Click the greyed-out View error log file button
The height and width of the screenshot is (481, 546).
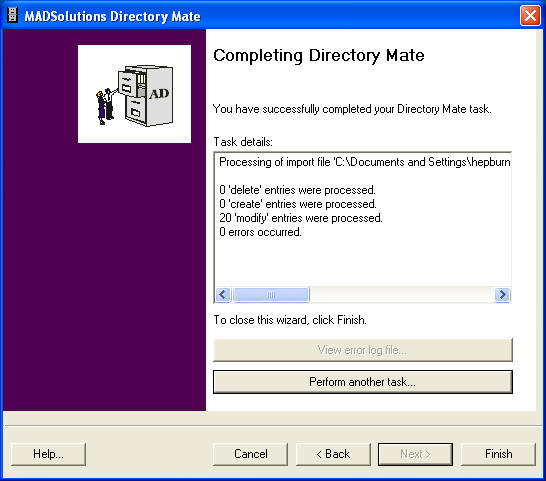tap(363, 350)
